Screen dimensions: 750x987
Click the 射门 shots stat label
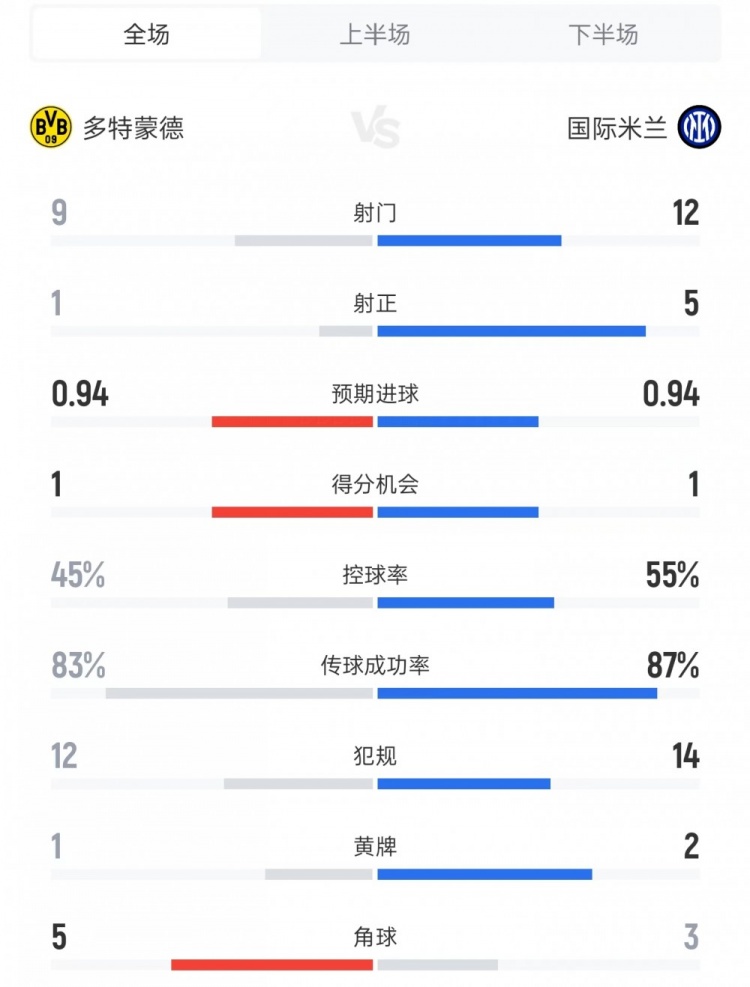point(375,213)
